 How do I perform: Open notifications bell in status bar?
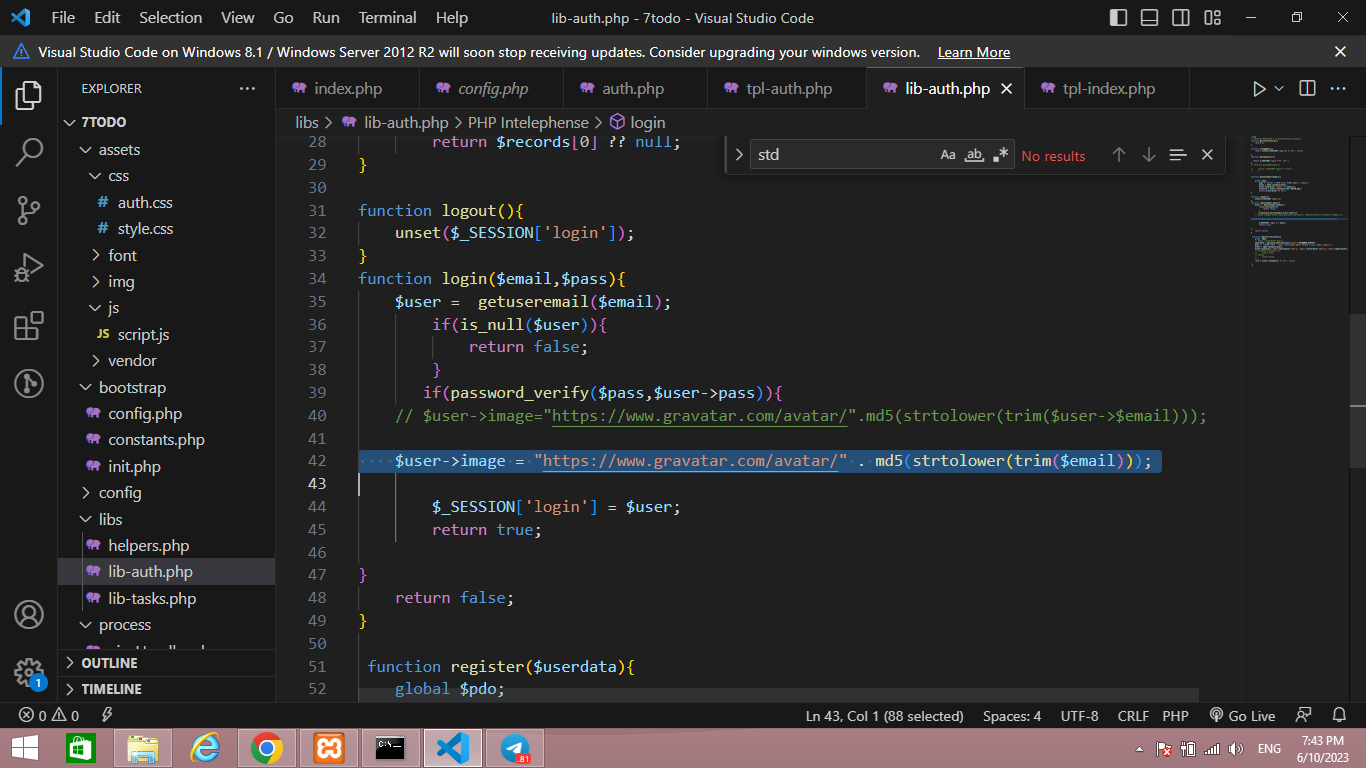(x=1339, y=716)
